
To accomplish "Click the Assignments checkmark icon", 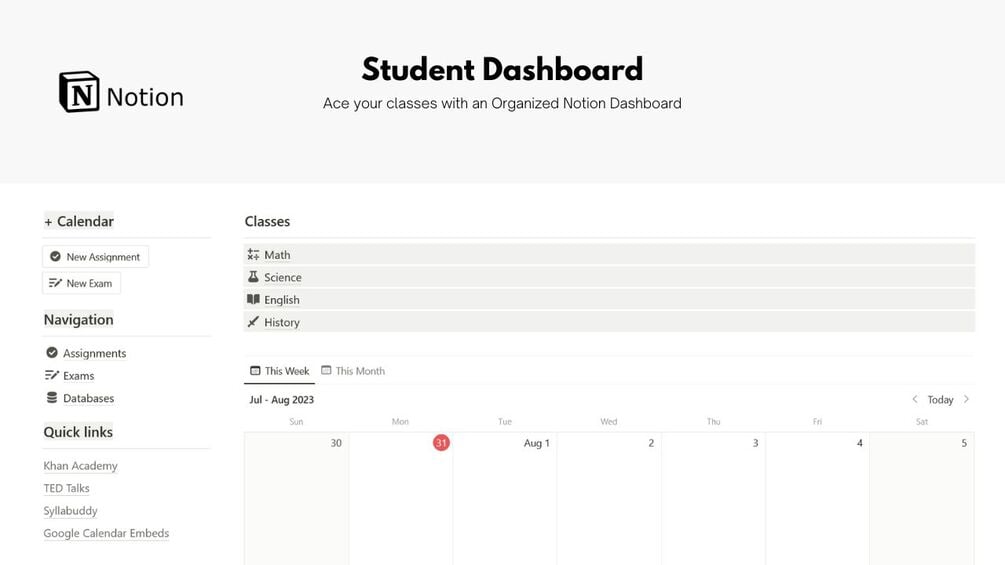I will [x=52, y=353].
